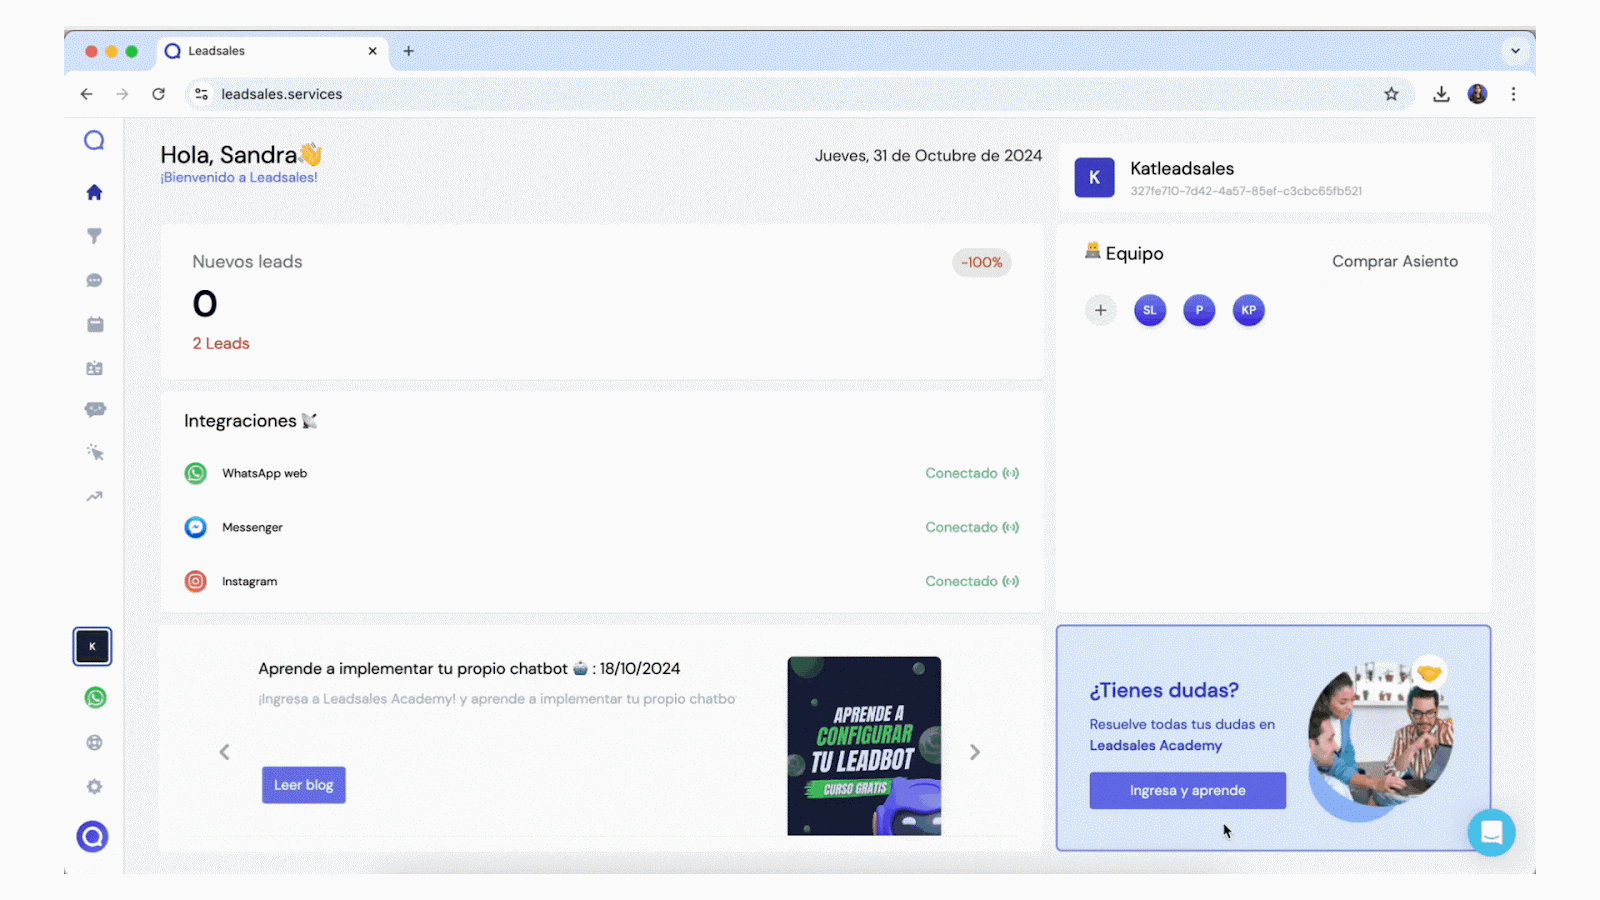Expand the browser tab search dropdown

point(1515,51)
